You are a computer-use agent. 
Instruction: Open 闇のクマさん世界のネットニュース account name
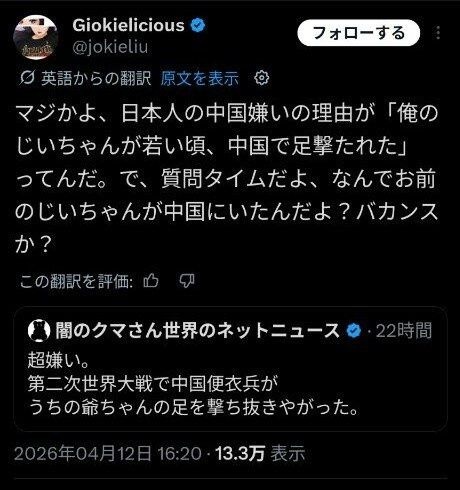point(197,331)
